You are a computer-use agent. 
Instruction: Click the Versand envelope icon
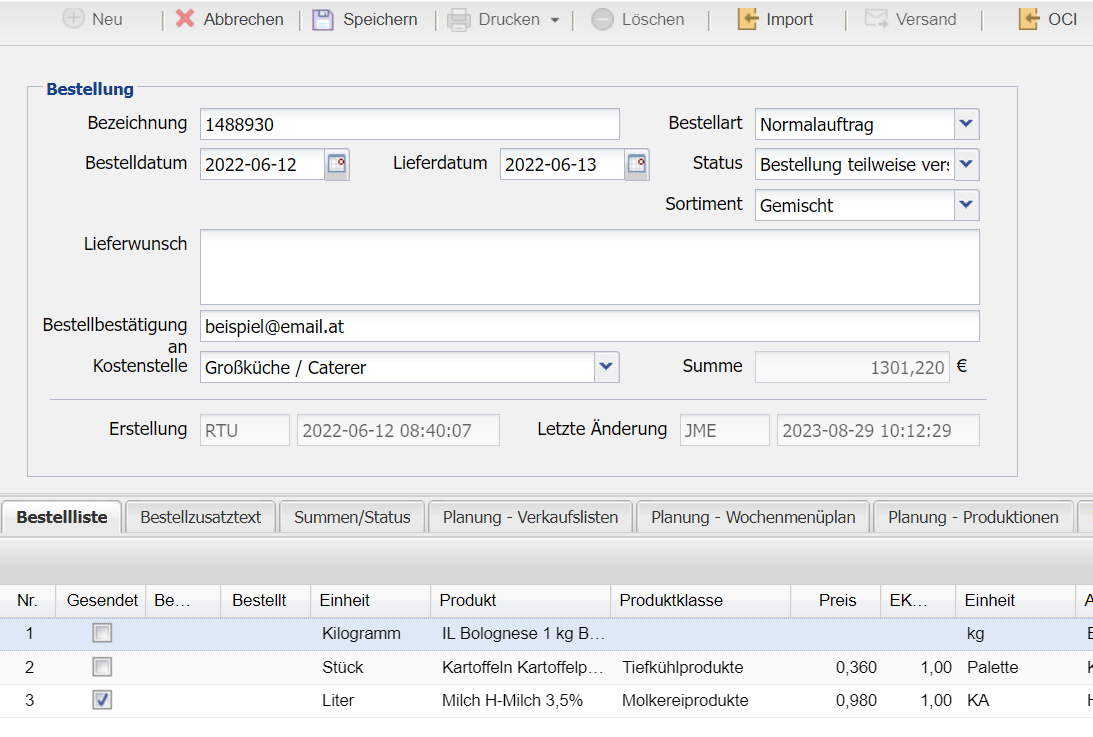coord(876,19)
